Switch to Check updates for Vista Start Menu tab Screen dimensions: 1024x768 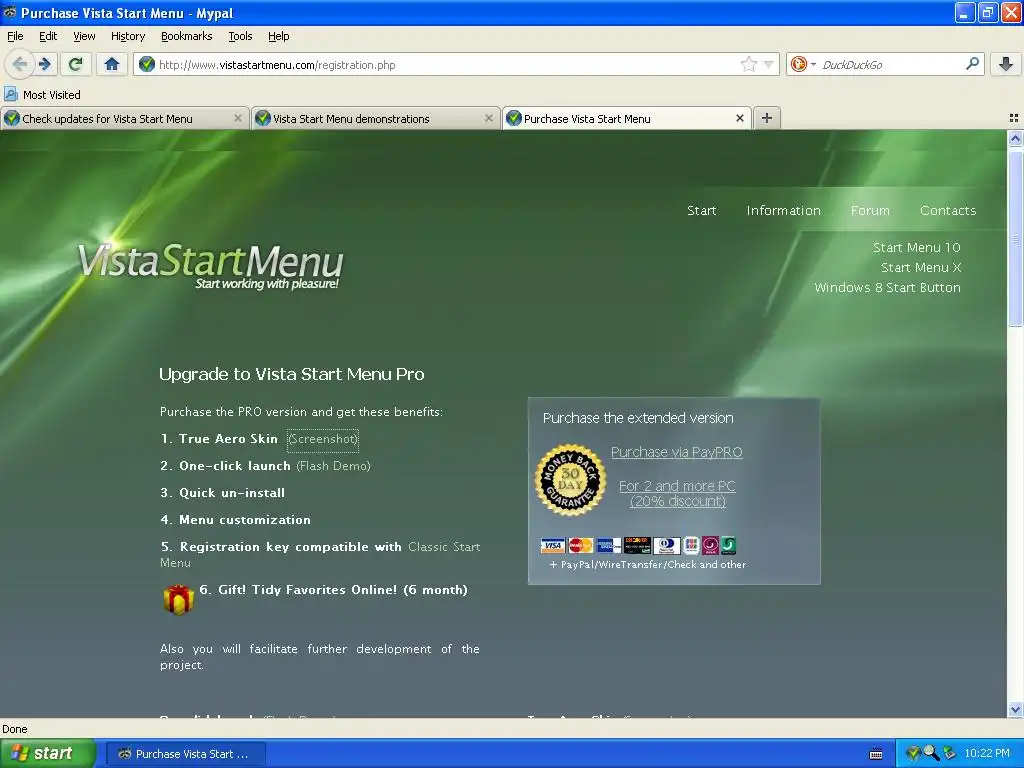click(x=124, y=118)
